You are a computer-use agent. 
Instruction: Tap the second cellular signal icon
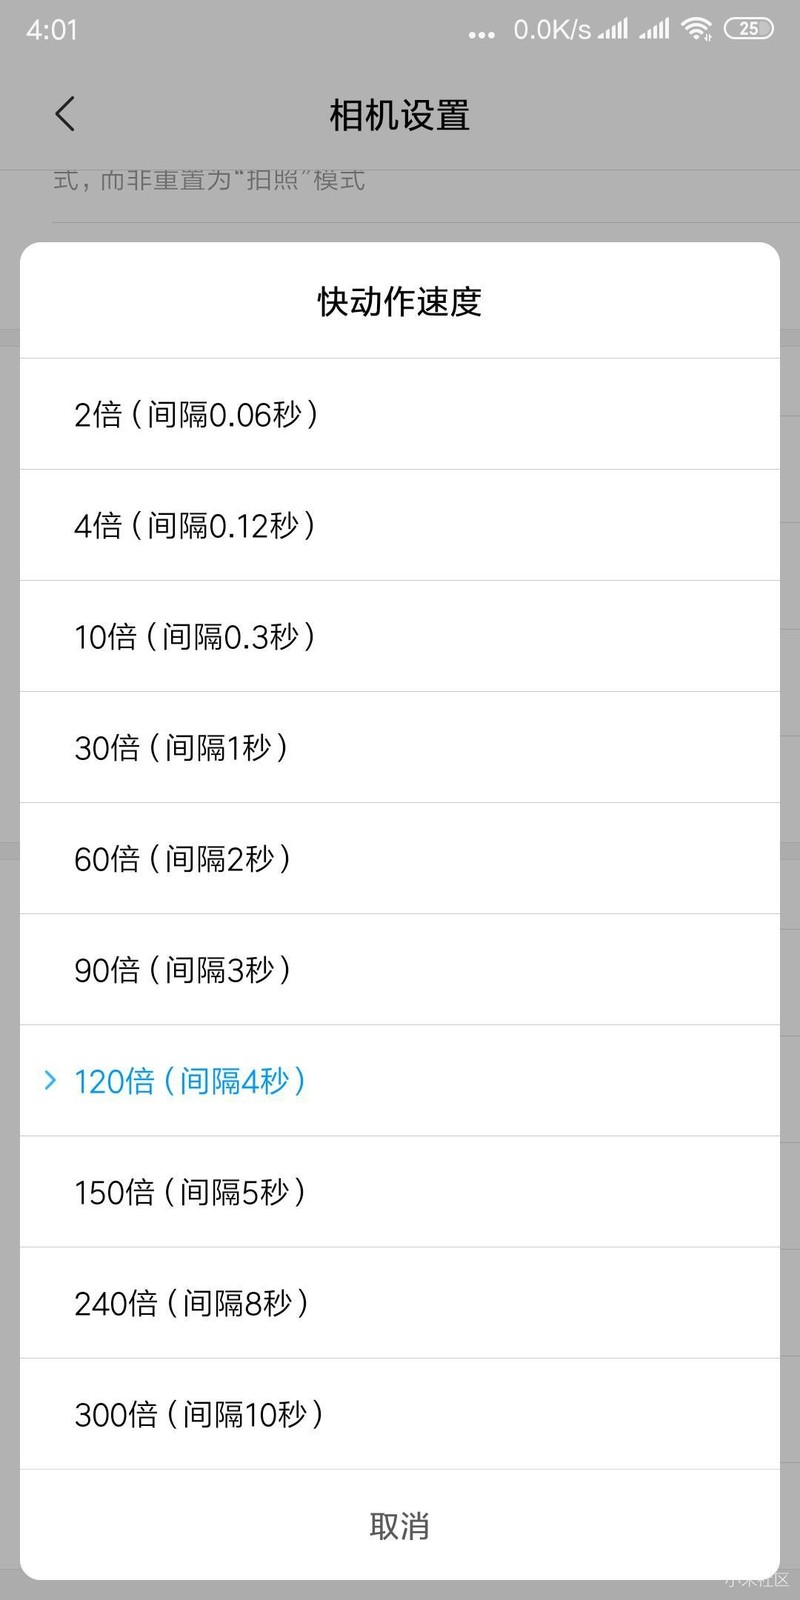pos(655,29)
